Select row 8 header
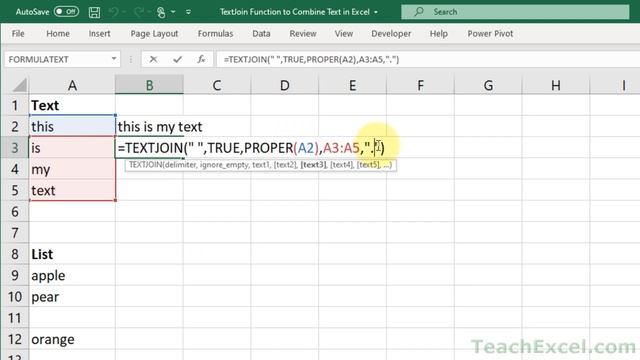The image size is (640, 360). coord(15,254)
